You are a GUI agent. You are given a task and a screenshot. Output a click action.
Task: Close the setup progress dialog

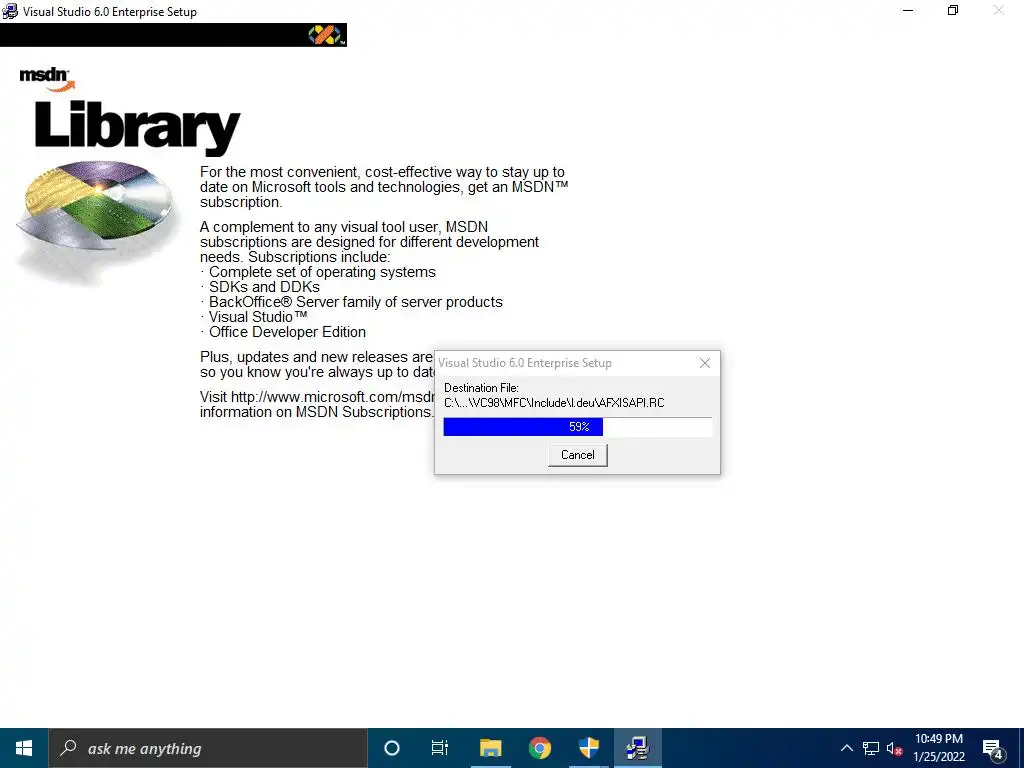[x=705, y=363]
